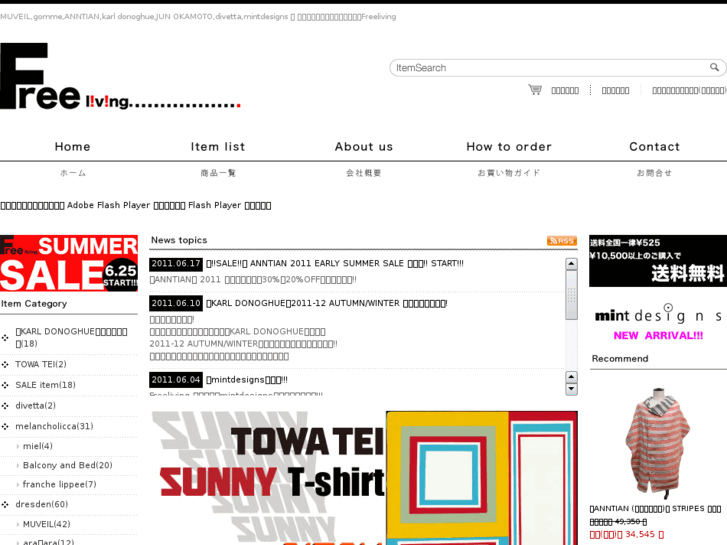Open the melancholicca(31) category

(54, 426)
